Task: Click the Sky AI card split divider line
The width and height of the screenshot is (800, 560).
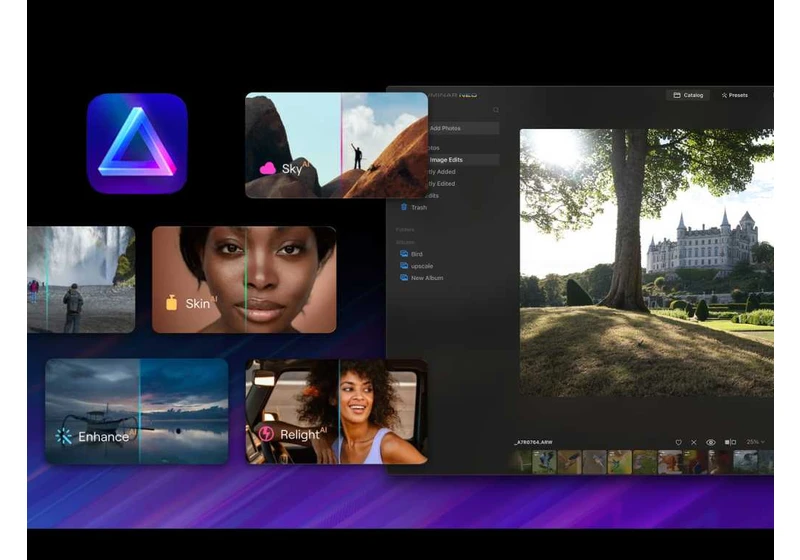Action: [341, 145]
